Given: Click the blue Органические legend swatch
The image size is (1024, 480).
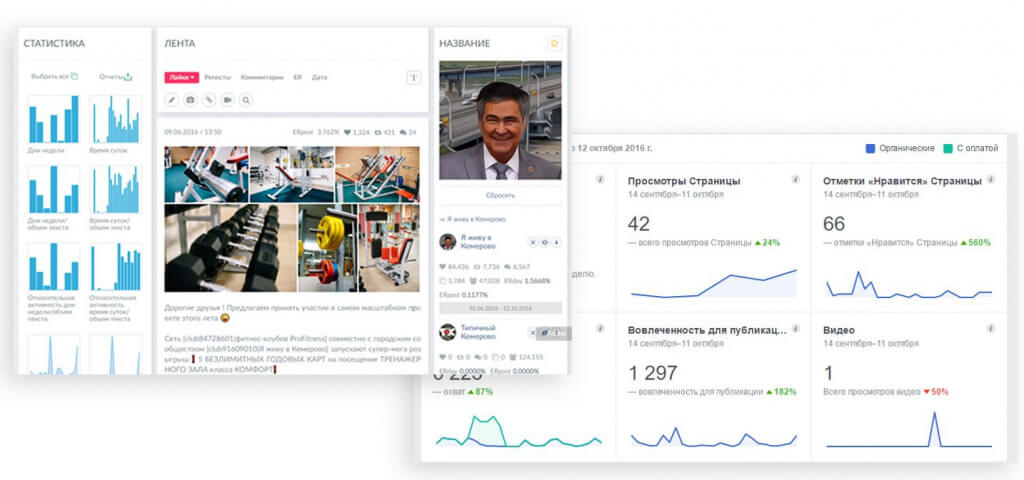Looking at the screenshot, I should click(870, 148).
